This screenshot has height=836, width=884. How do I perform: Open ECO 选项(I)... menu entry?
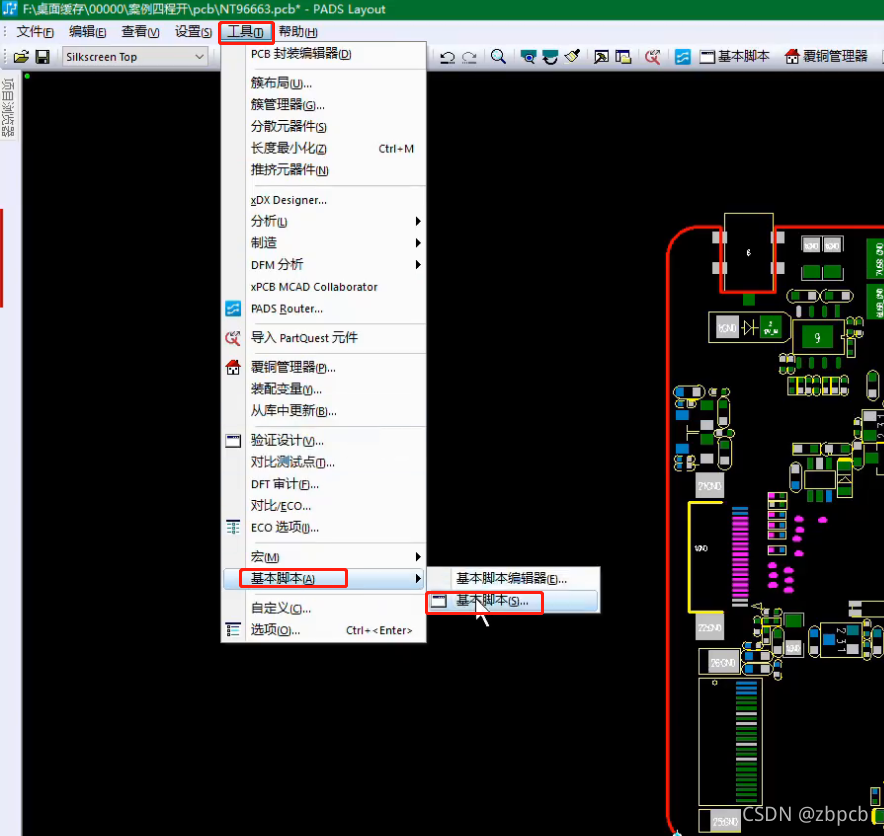324,527
